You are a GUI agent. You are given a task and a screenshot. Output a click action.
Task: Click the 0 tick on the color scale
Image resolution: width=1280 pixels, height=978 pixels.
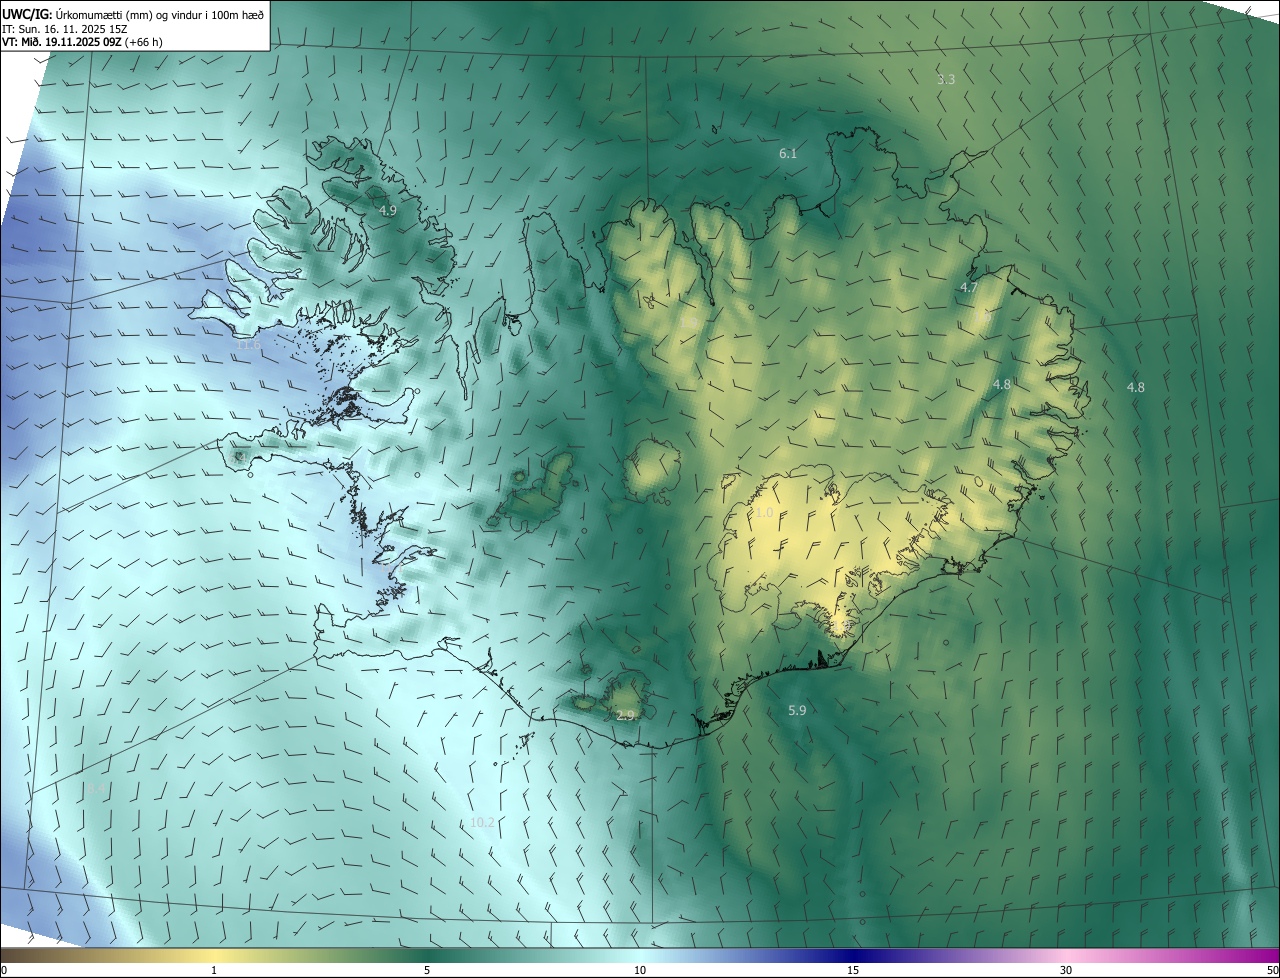click(4, 970)
